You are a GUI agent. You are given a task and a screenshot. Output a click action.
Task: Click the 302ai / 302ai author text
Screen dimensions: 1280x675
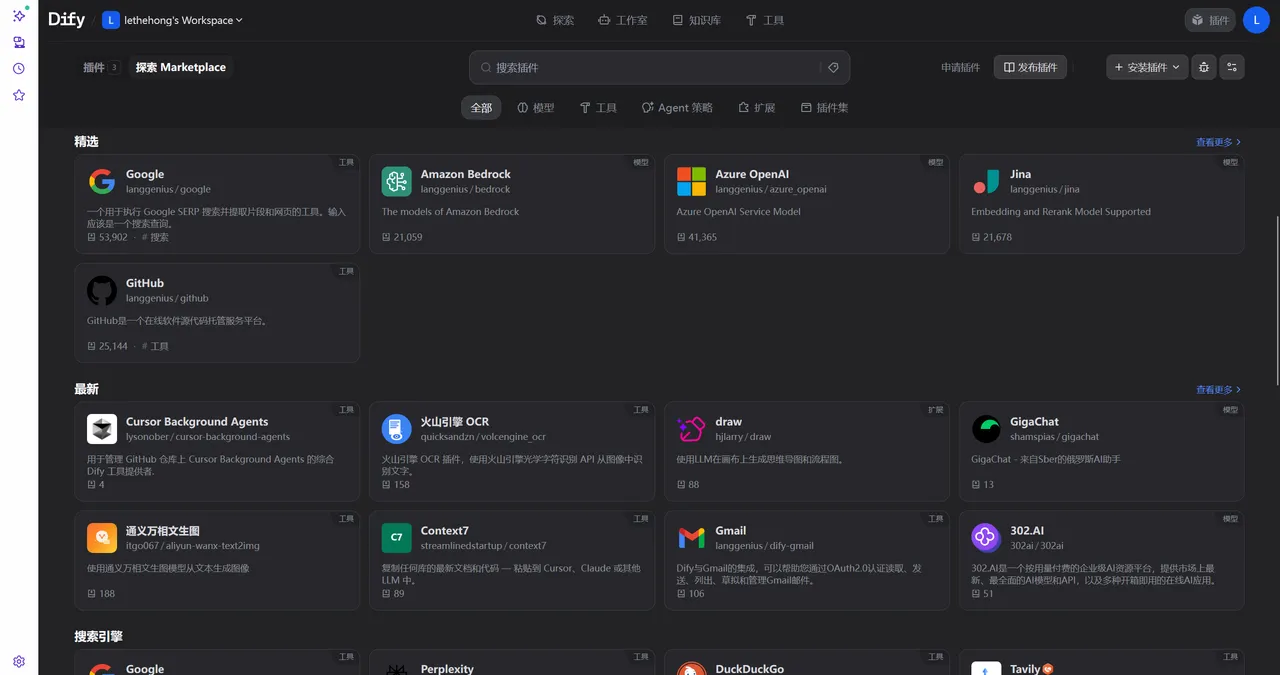pos(1037,546)
